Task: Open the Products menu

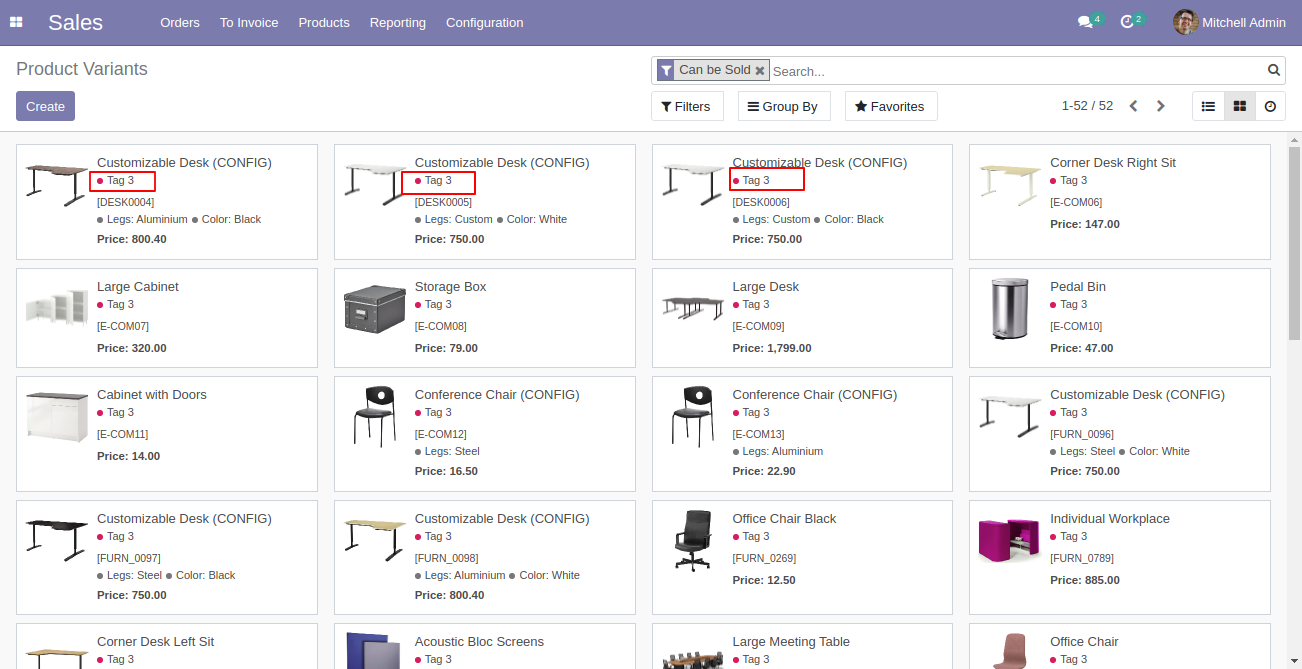Action: 324,22
